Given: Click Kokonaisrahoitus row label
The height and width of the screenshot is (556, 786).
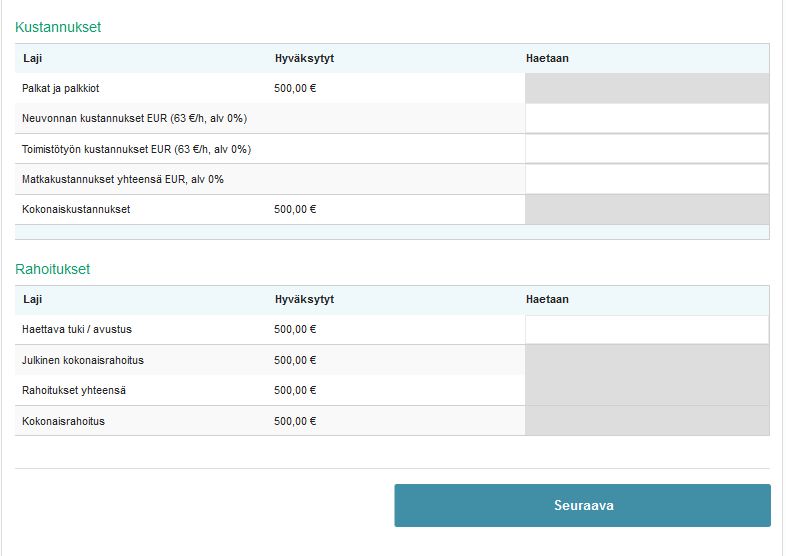Looking at the screenshot, I should point(63,421).
